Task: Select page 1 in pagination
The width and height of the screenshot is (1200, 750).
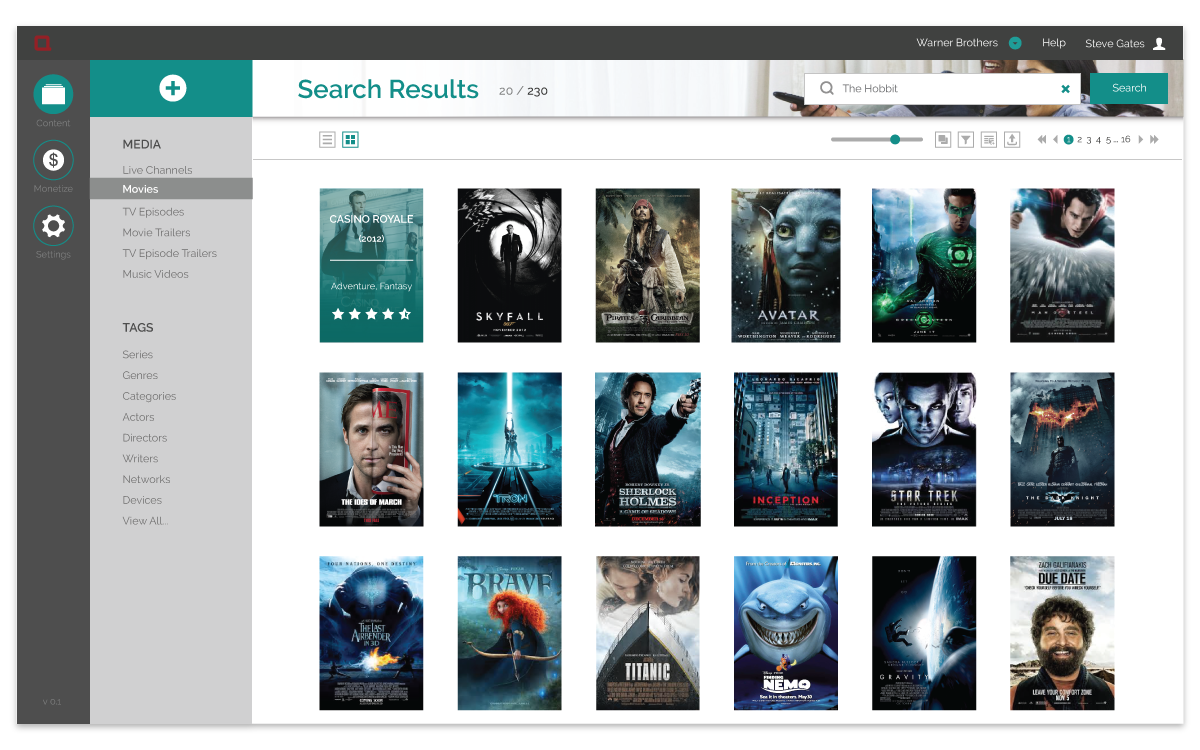Action: pos(1068,140)
